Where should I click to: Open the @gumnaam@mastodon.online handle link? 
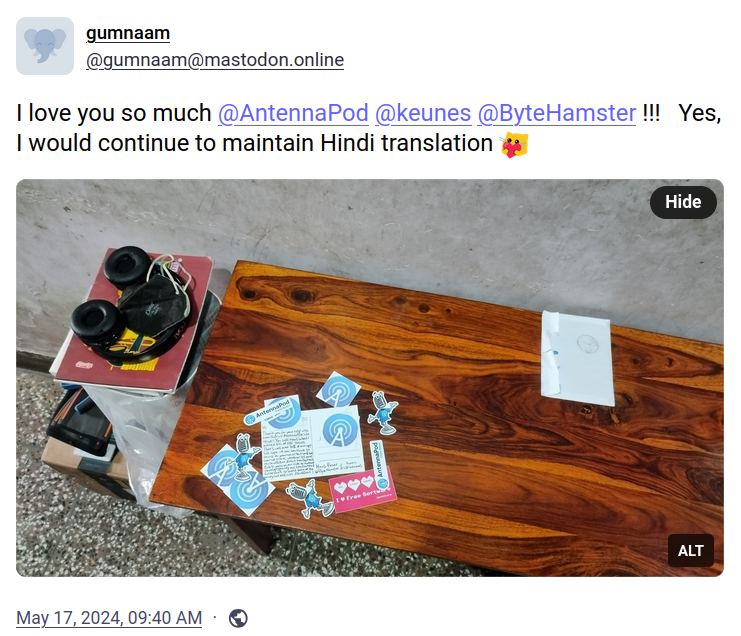click(215, 60)
